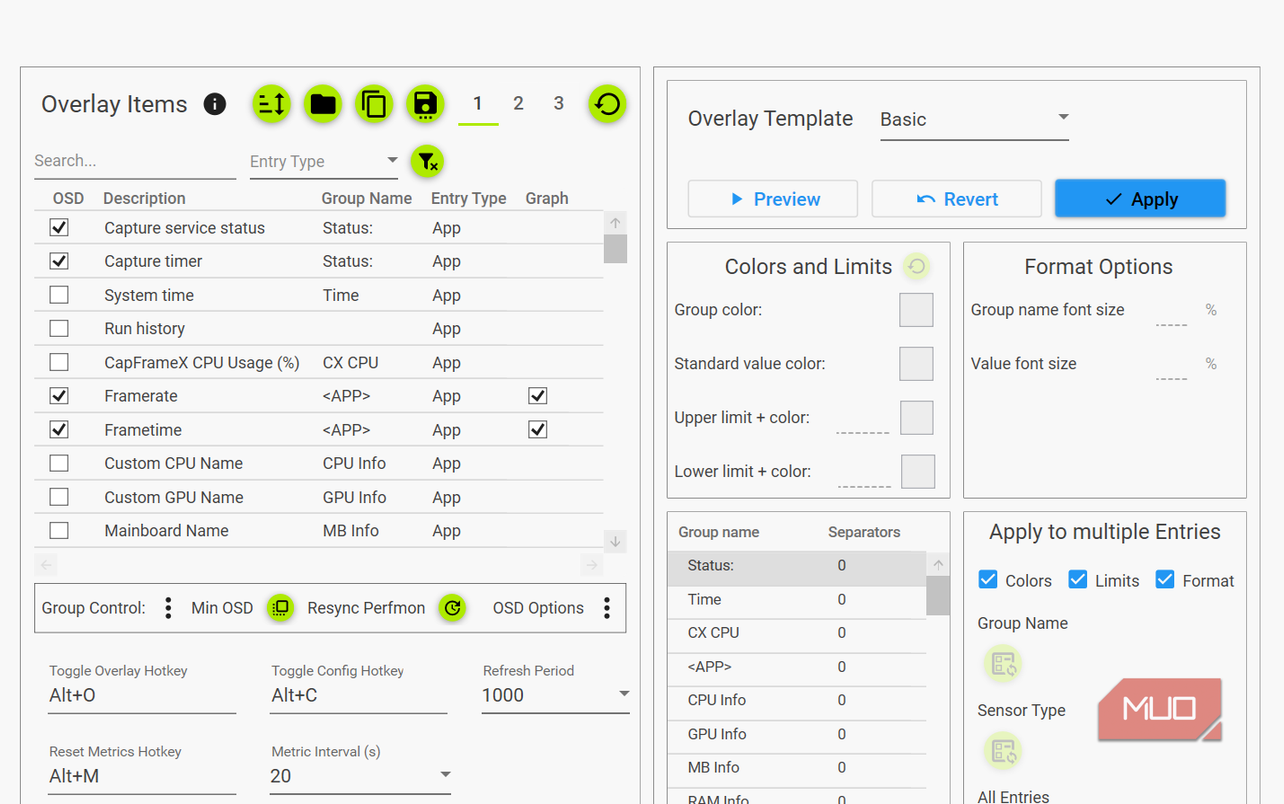Enable OSD for Mainboard Name

coord(59,530)
